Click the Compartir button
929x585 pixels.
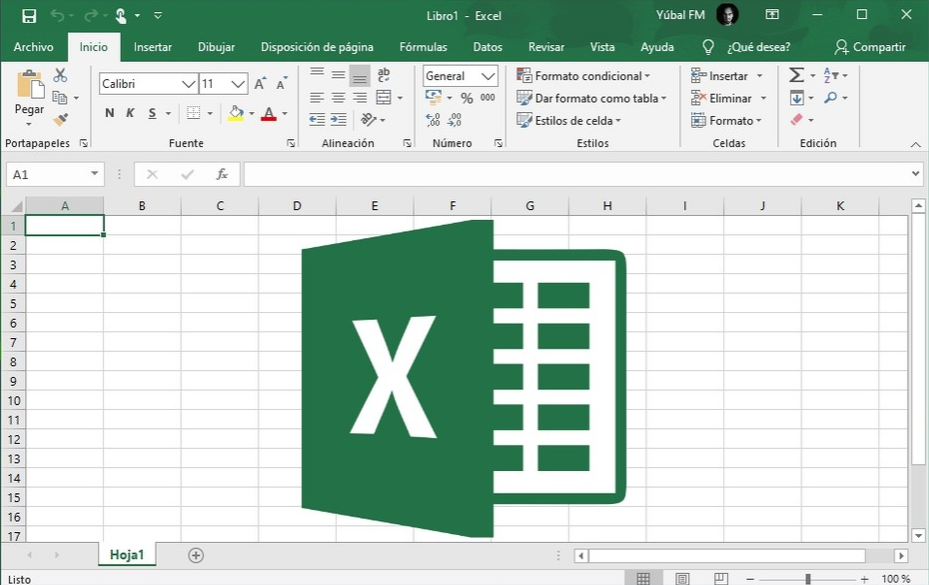pos(870,47)
